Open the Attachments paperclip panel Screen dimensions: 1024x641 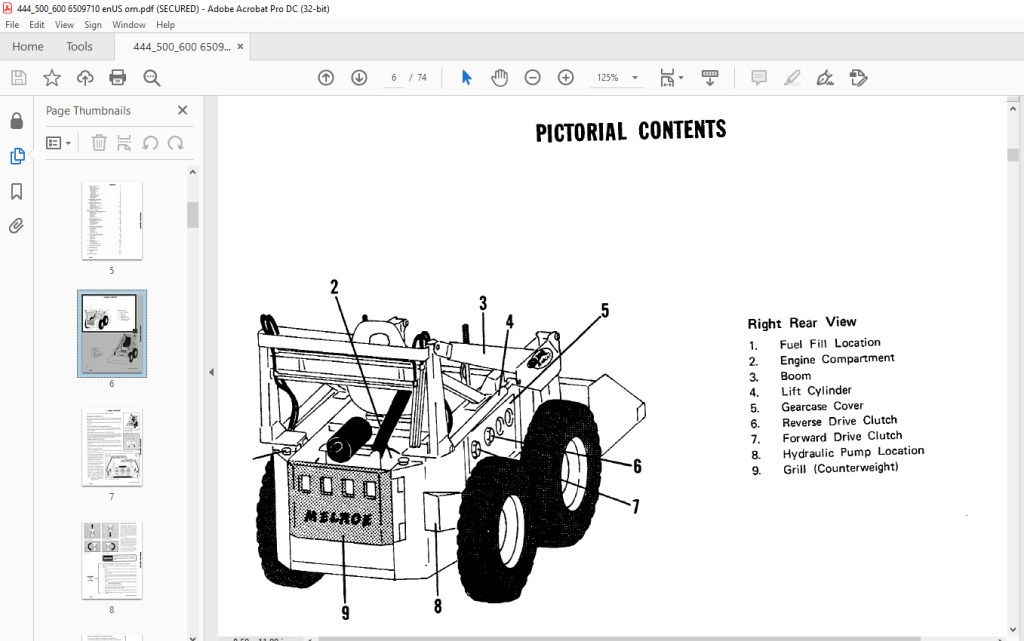tap(16, 227)
